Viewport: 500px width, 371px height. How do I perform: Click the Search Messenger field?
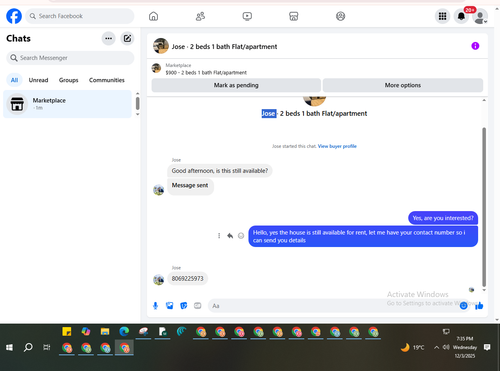click(x=70, y=58)
